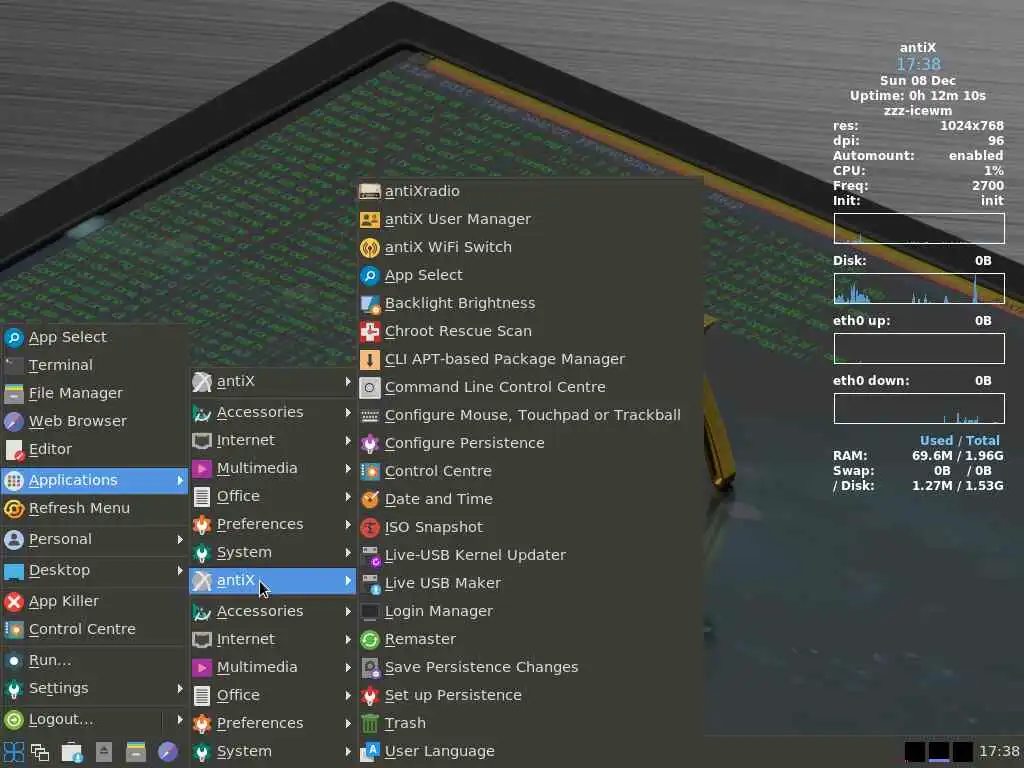Open File Manager from the main menu
The height and width of the screenshot is (768, 1024).
click(x=95, y=394)
